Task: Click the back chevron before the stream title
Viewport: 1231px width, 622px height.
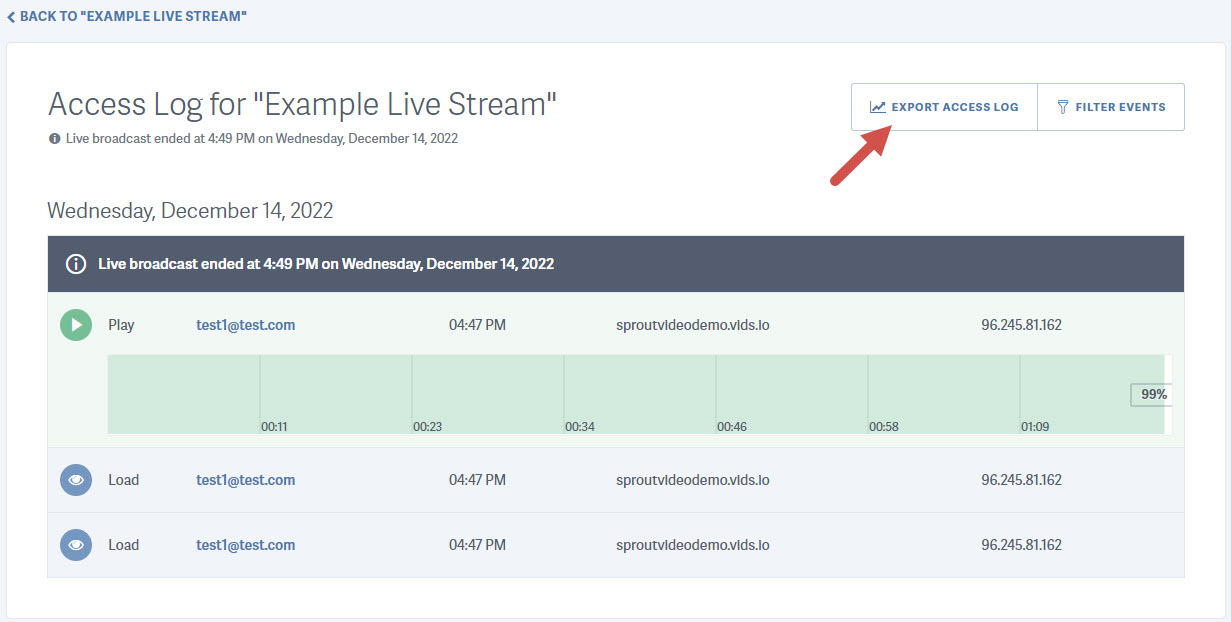Action: 11,16
